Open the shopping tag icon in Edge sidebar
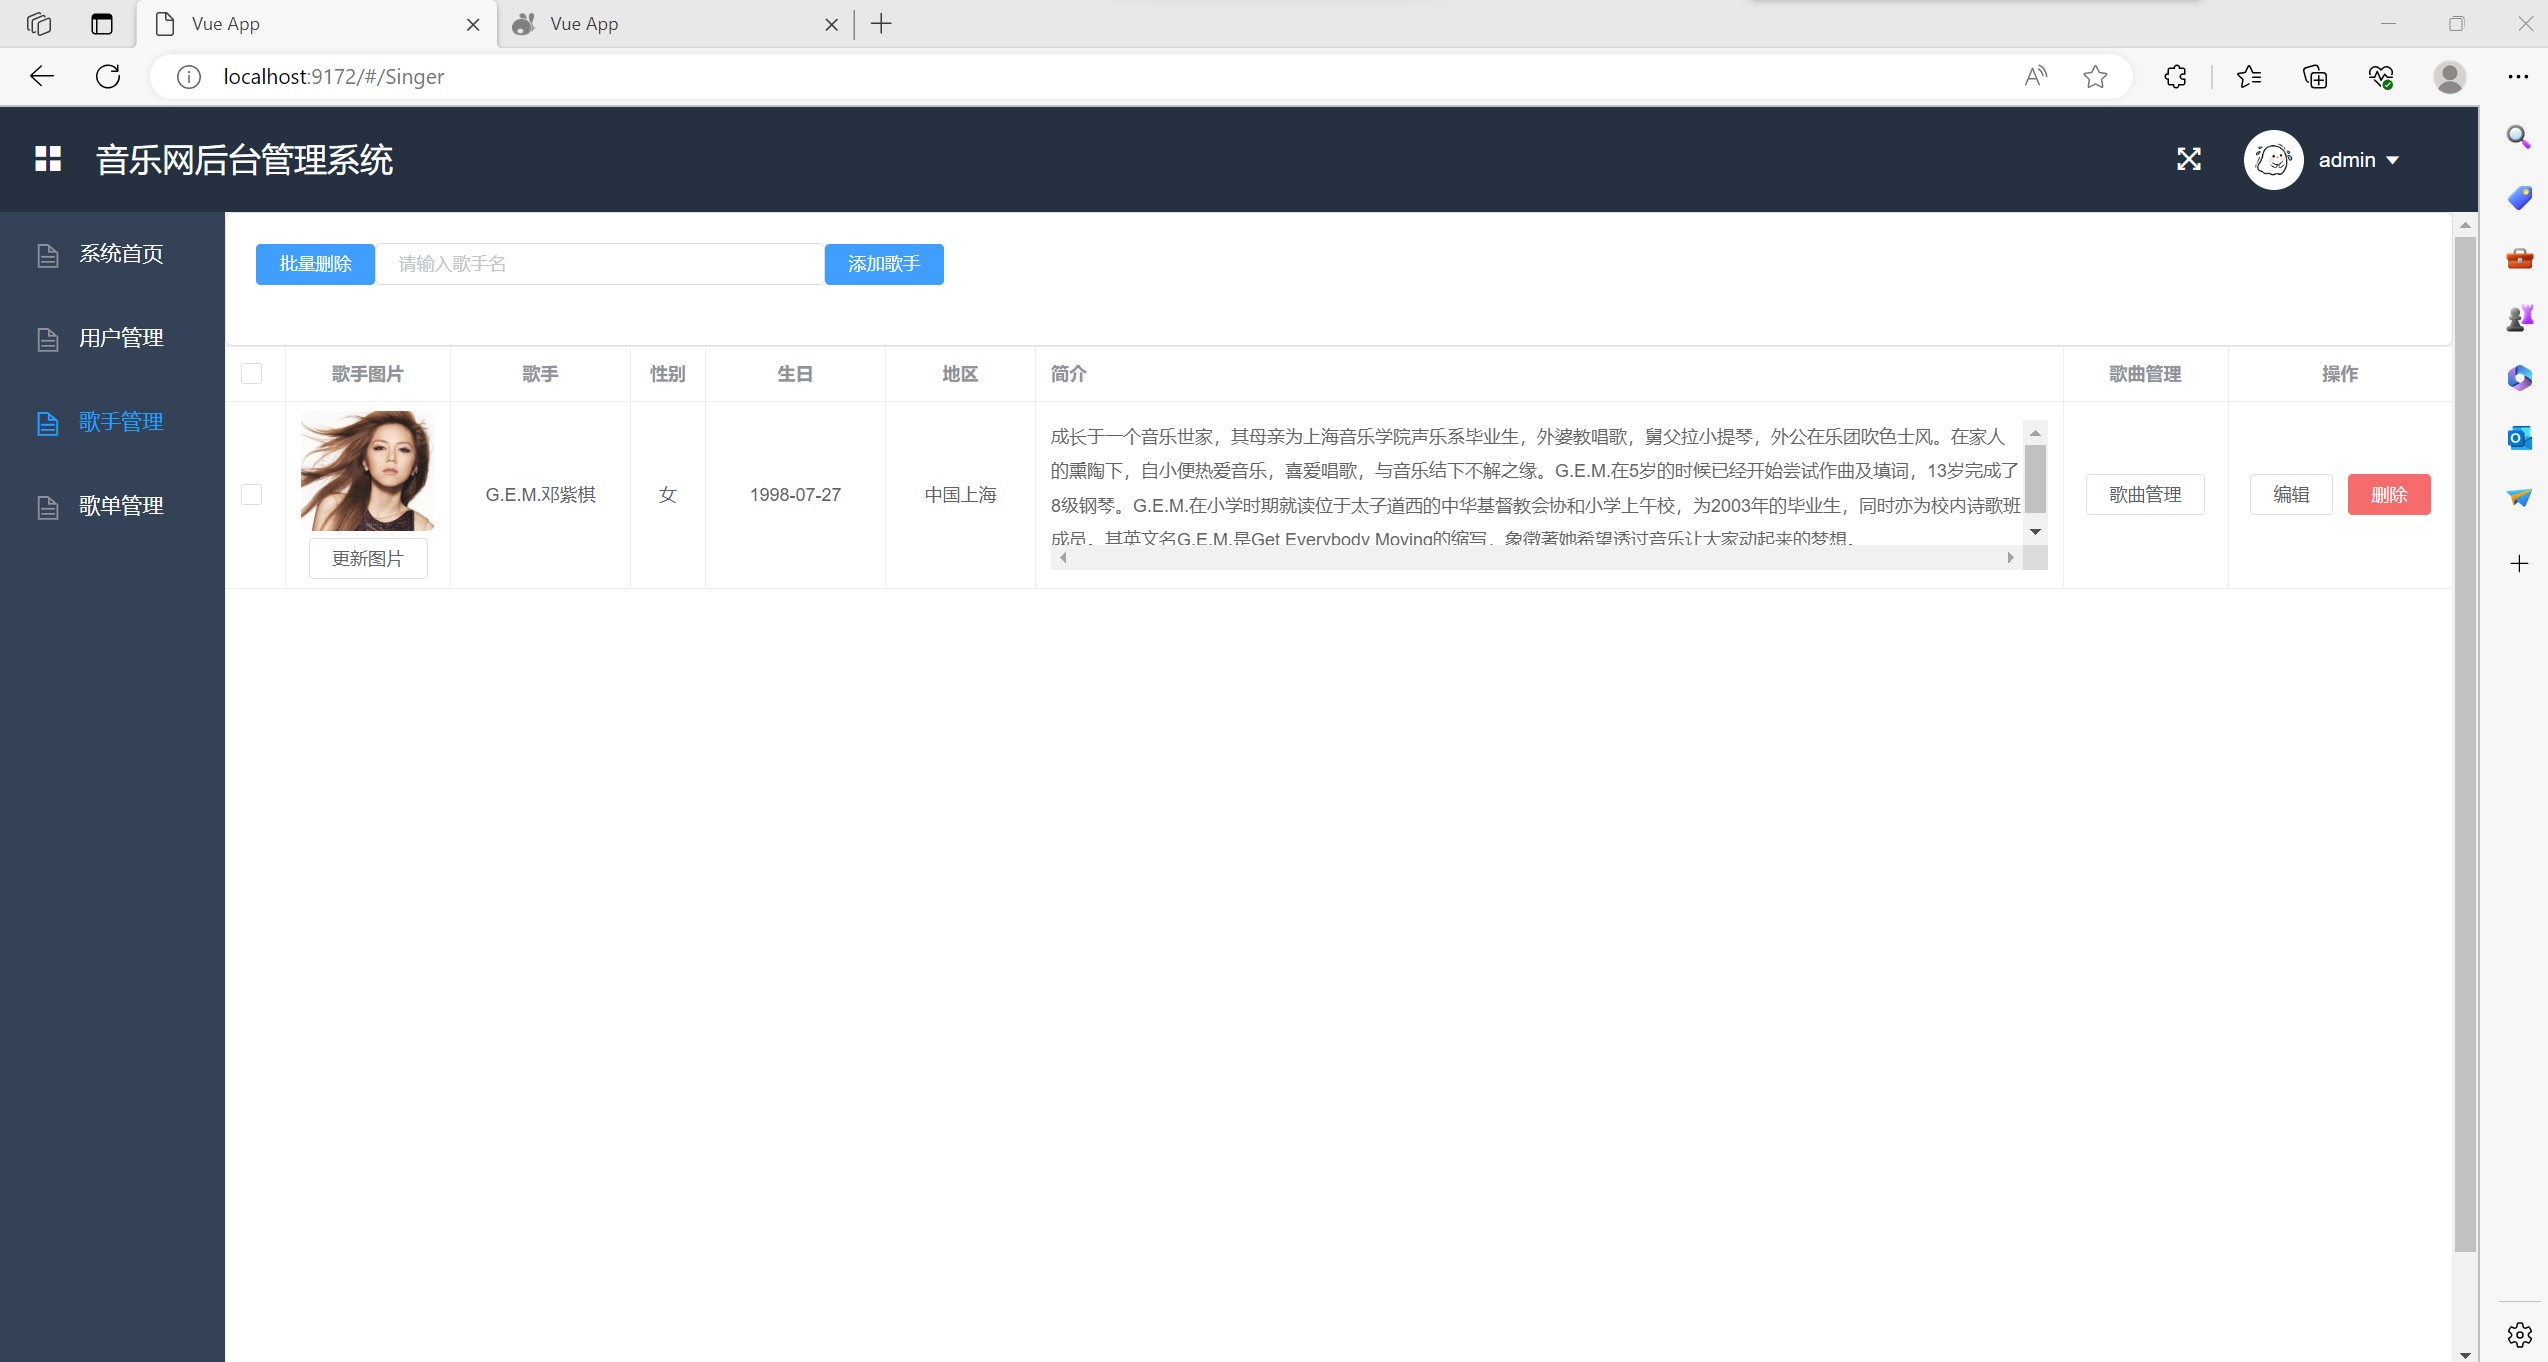 click(2519, 198)
